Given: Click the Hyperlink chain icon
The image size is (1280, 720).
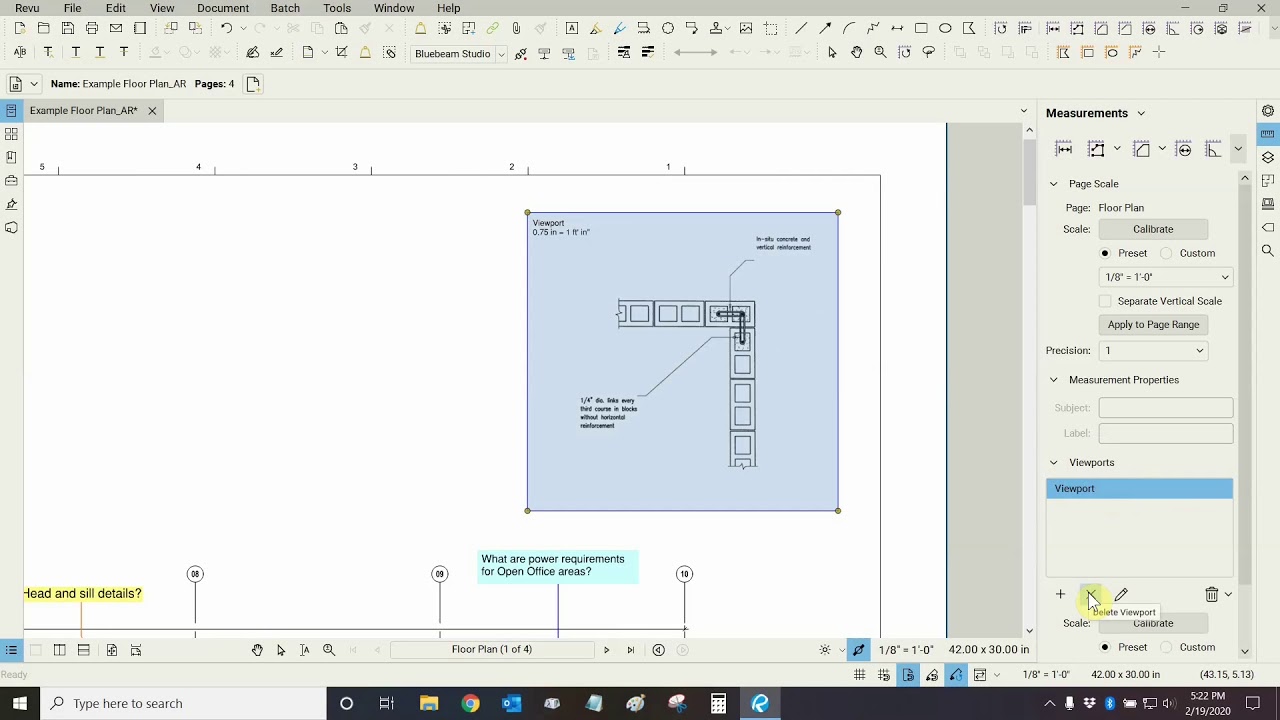Looking at the screenshot, I should (x=492, y=28).
